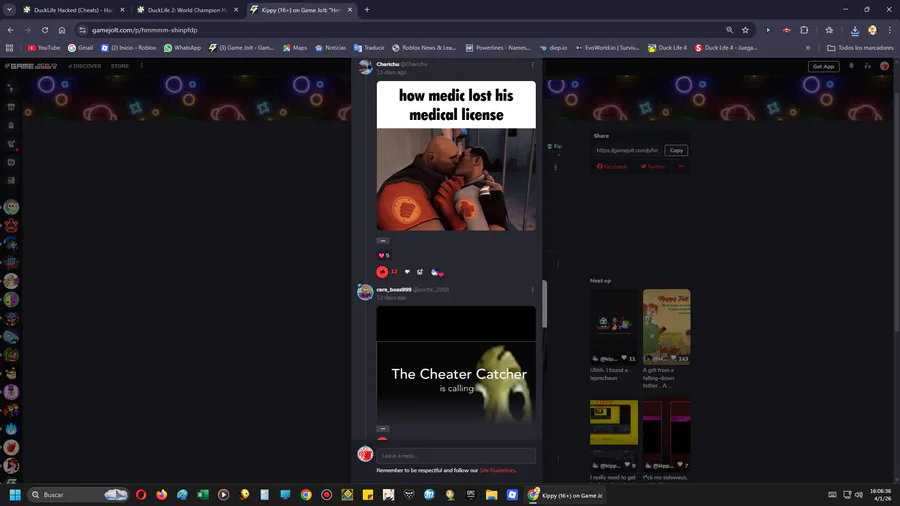
Task: Open Excel from the taskbar
Action: [203, 495]
